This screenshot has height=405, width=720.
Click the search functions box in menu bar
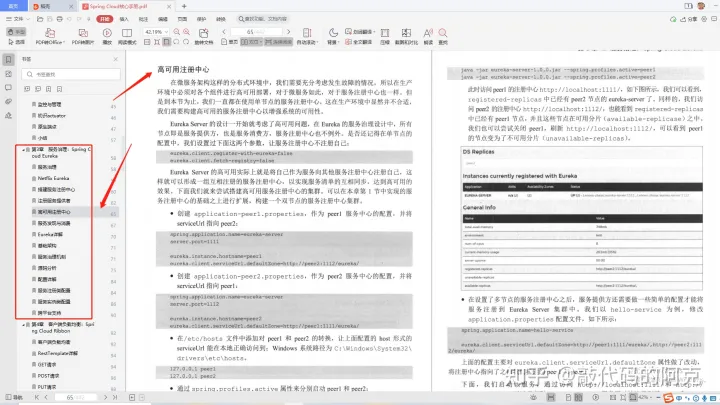[x=263, y=19]
